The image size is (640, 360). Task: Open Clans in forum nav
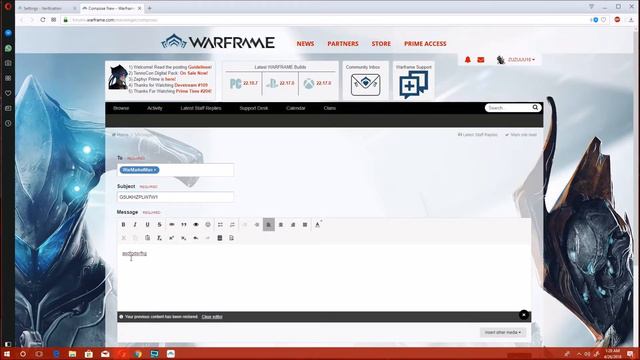(330, 108)
